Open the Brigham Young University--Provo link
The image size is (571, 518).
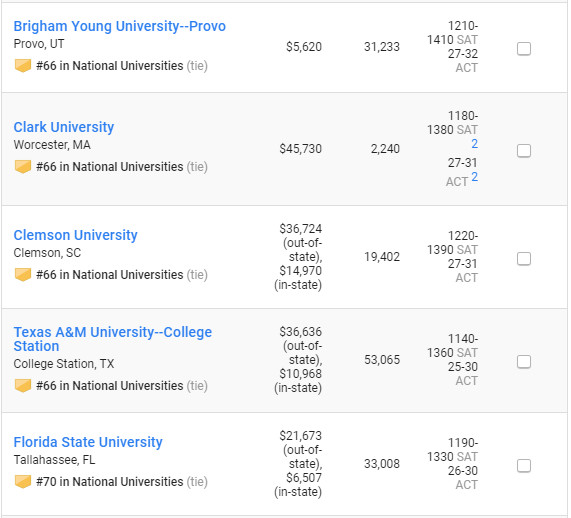119,26
